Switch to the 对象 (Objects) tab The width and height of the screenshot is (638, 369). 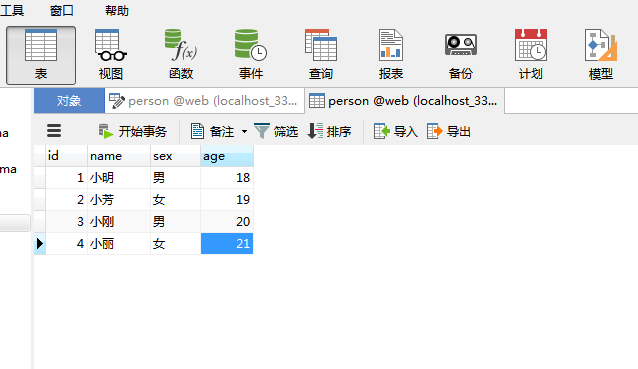click(x=69, y=100)
